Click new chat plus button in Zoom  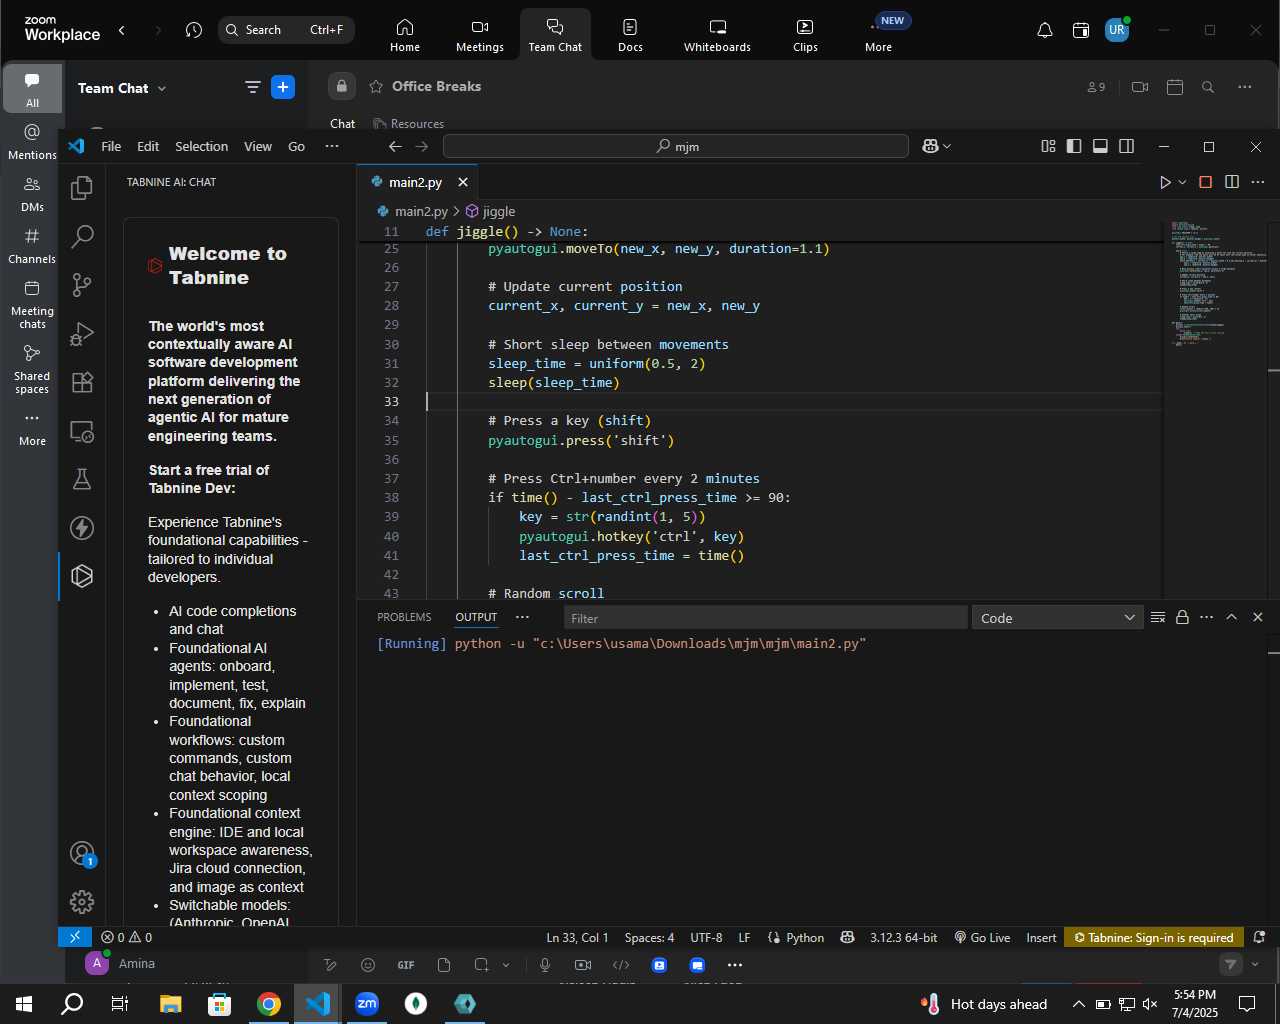tap(283, 88)
